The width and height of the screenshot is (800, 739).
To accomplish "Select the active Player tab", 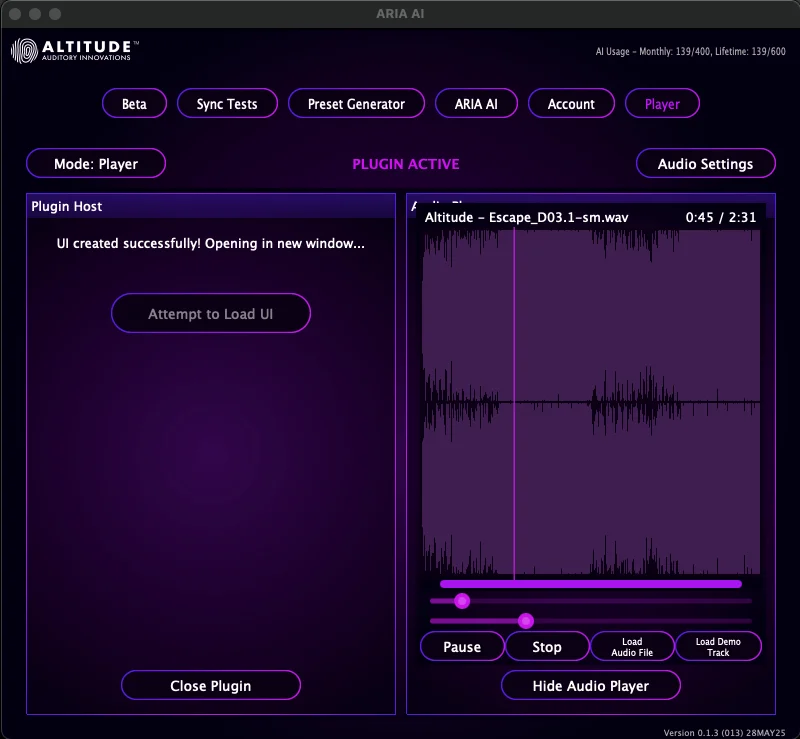I will 662,103.
